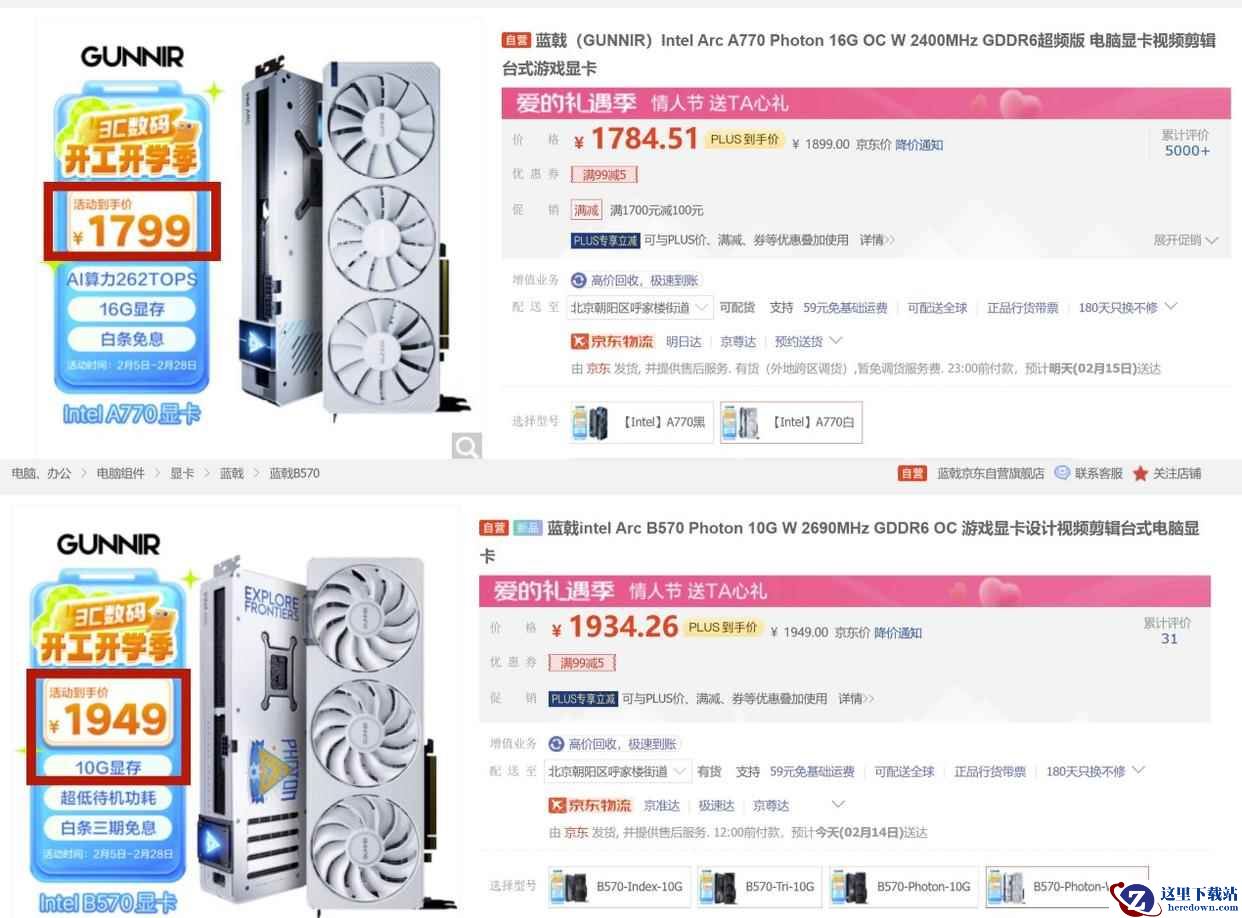Click the 联系客服 chat icon
This screenshot has height=918, width=1242.
1062,473
